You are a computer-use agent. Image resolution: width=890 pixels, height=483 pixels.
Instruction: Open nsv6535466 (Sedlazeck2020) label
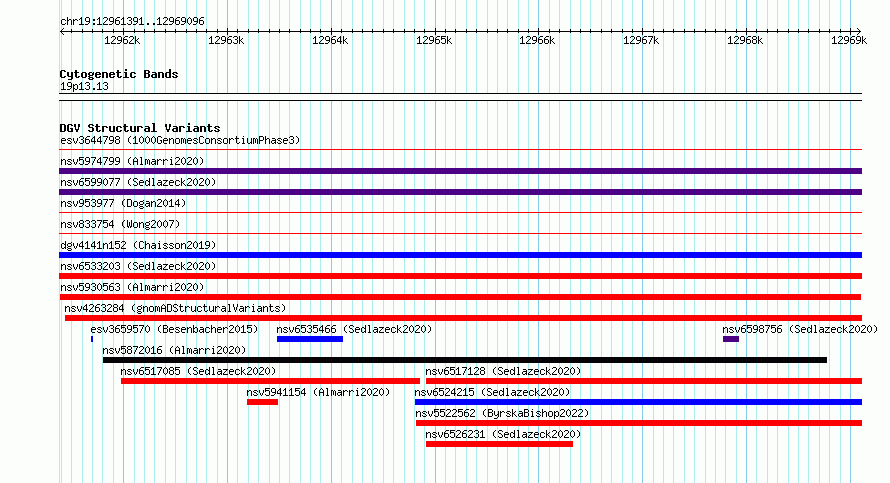(x=354, y=329)
